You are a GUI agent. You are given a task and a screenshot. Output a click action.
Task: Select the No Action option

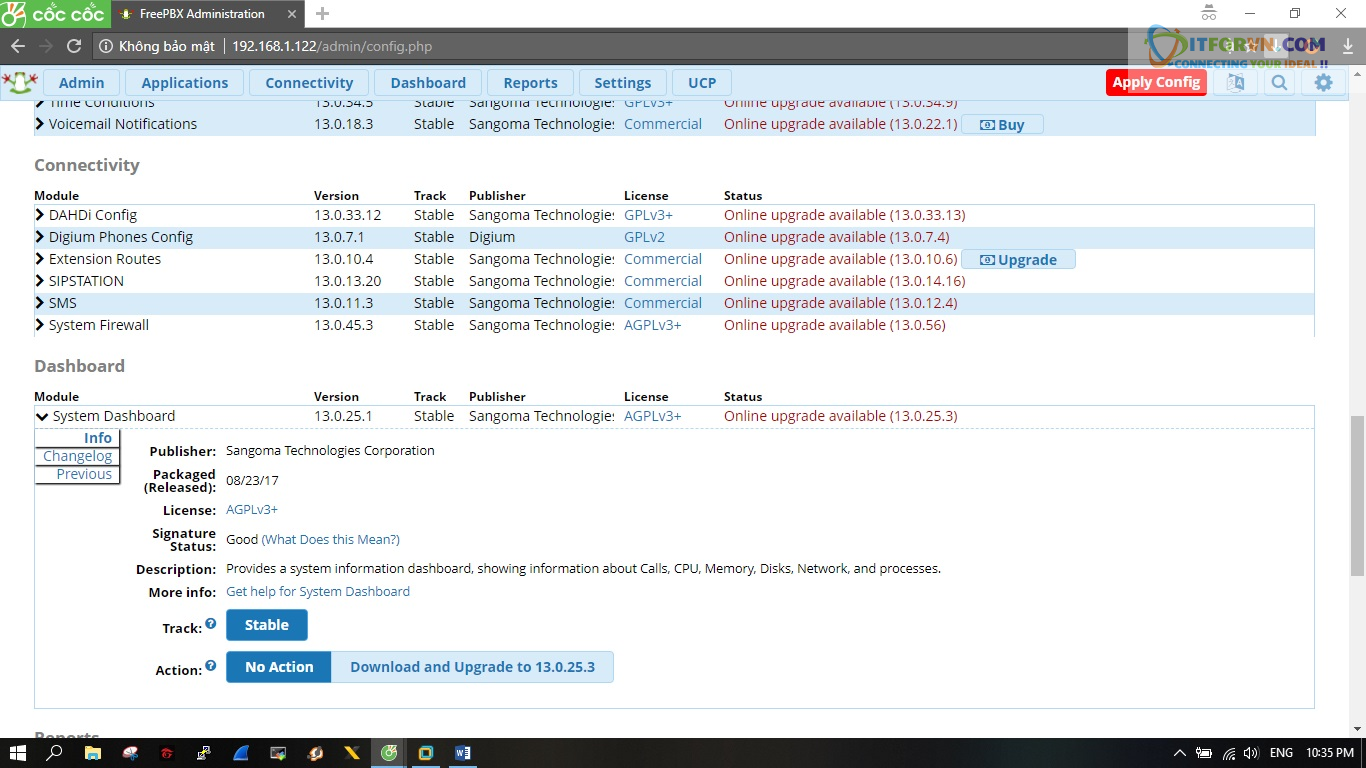pos(279,667)
